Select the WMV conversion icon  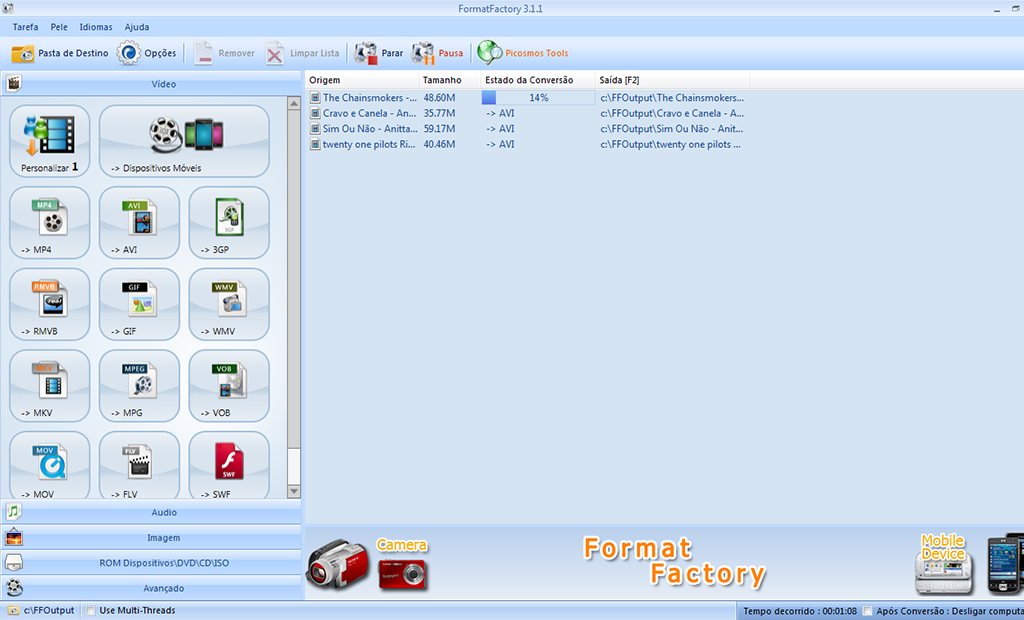click(229, 304)
